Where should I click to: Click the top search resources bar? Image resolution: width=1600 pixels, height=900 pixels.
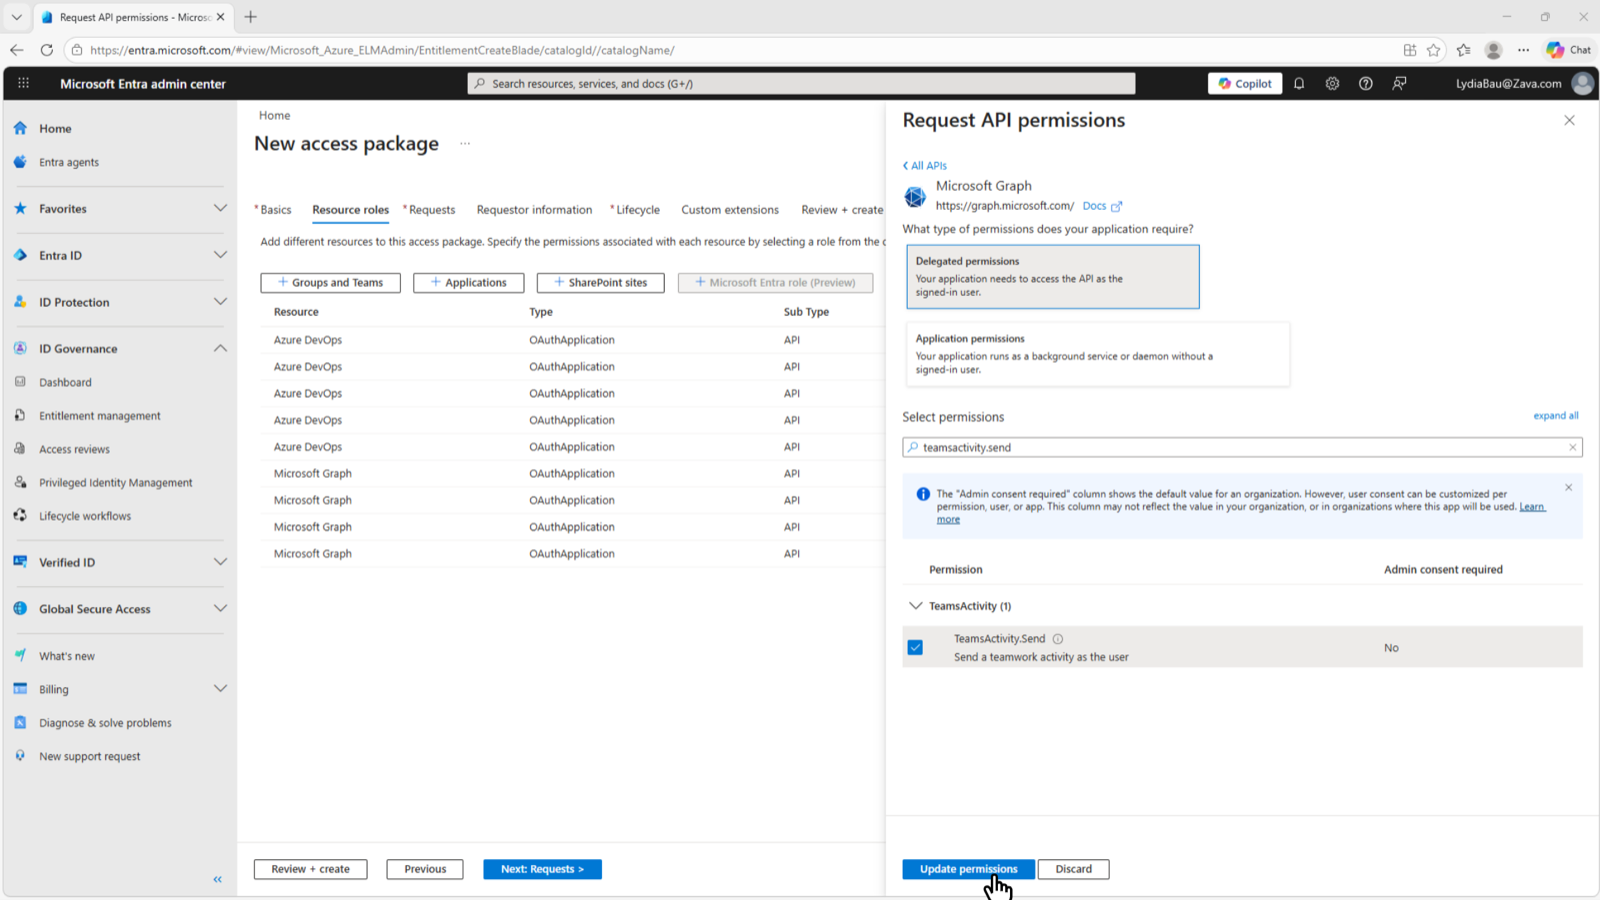coord(801,84)
